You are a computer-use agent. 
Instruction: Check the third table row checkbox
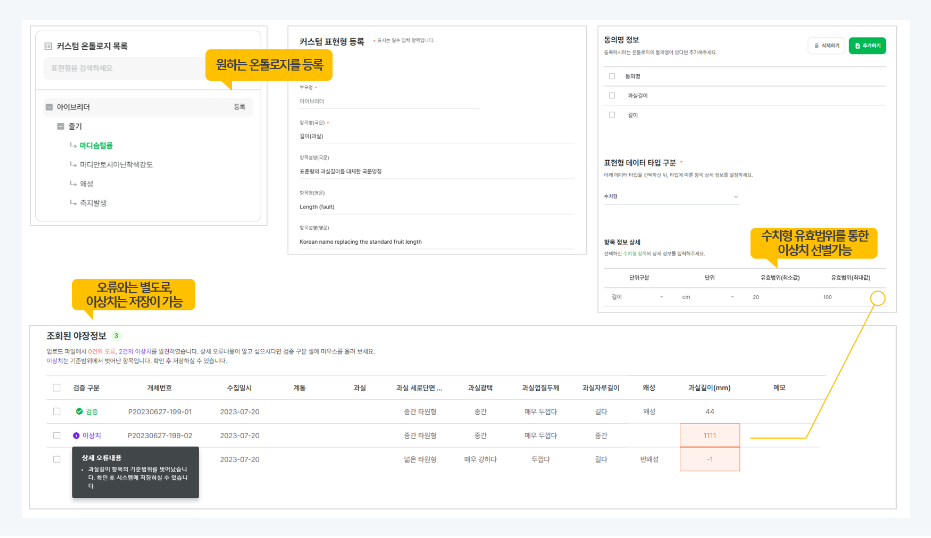tap(56, 460)
